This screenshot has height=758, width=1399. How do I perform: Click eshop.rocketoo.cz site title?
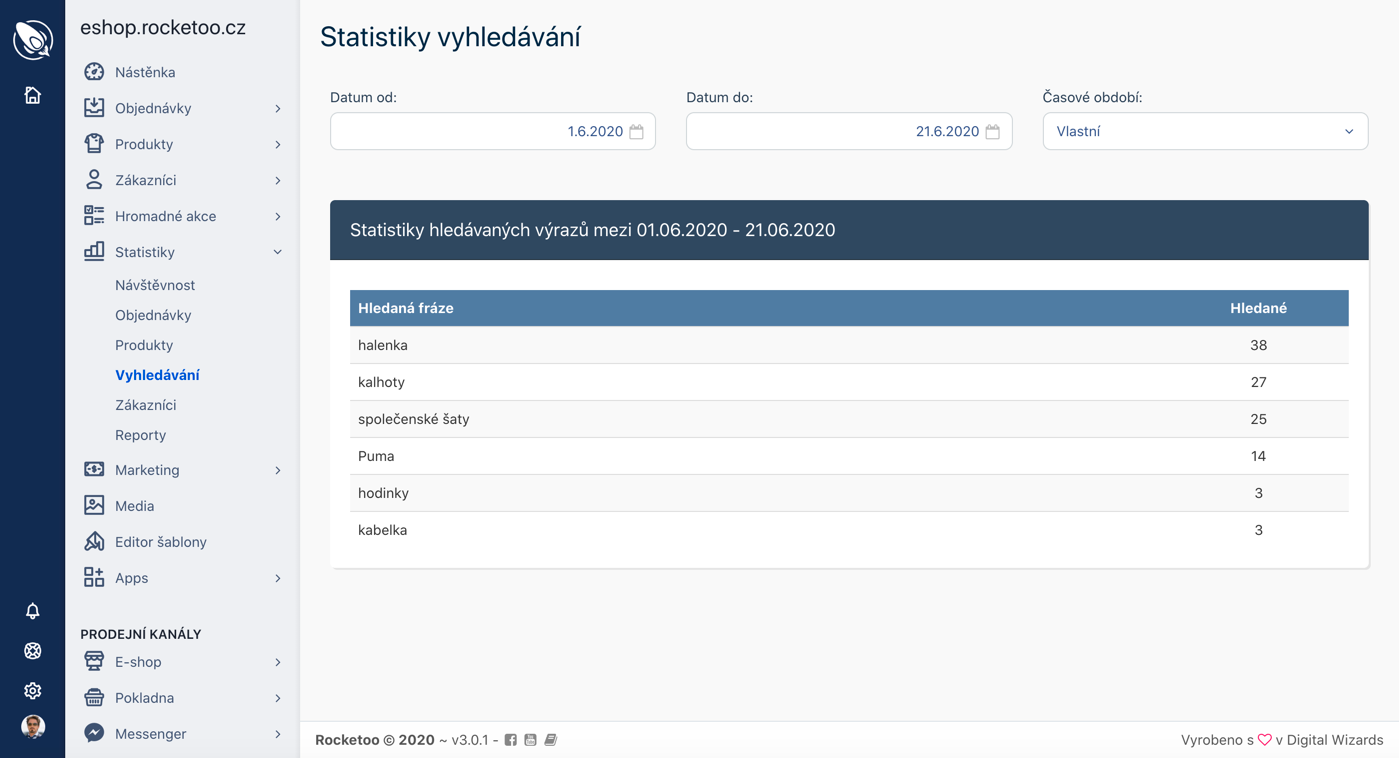[163, 27]
